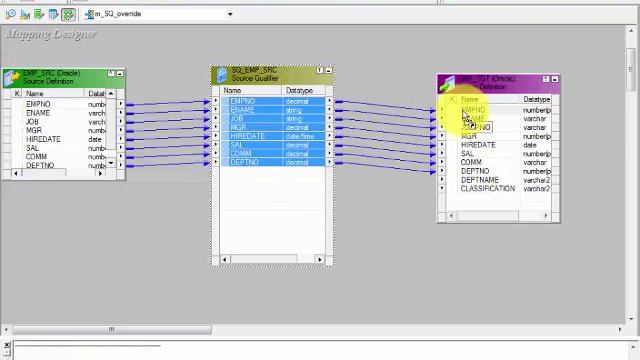Click the help icon on target definition box
The image size is (640, 360).
[546, 79]
